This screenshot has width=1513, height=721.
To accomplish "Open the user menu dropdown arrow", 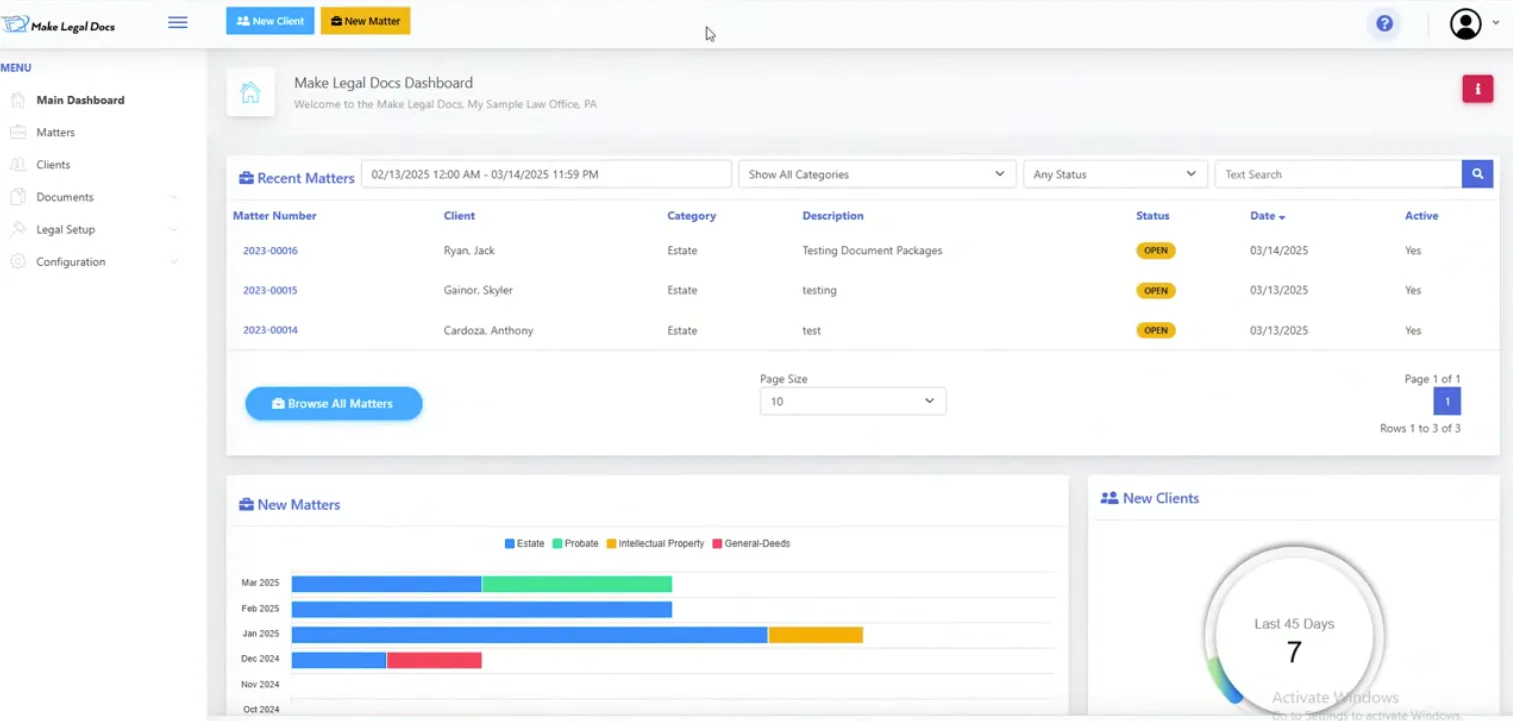I will 1496,23.
